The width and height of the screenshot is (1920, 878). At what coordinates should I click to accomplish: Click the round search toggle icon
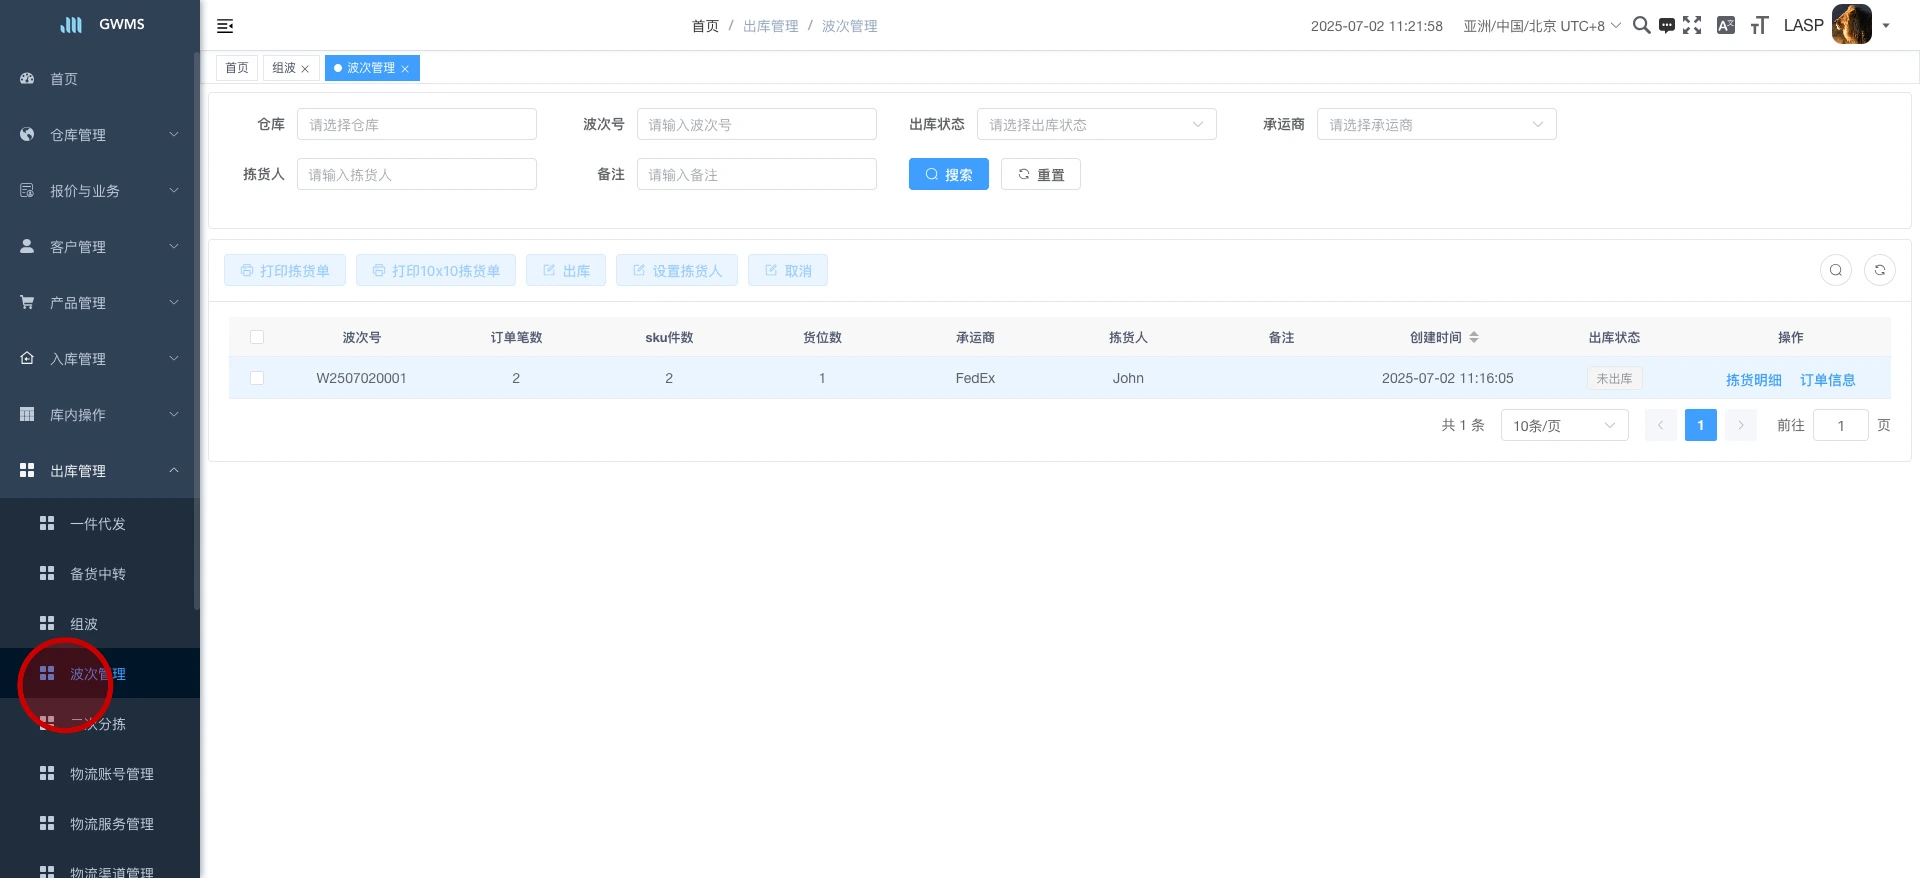(x=1835, y=270)
